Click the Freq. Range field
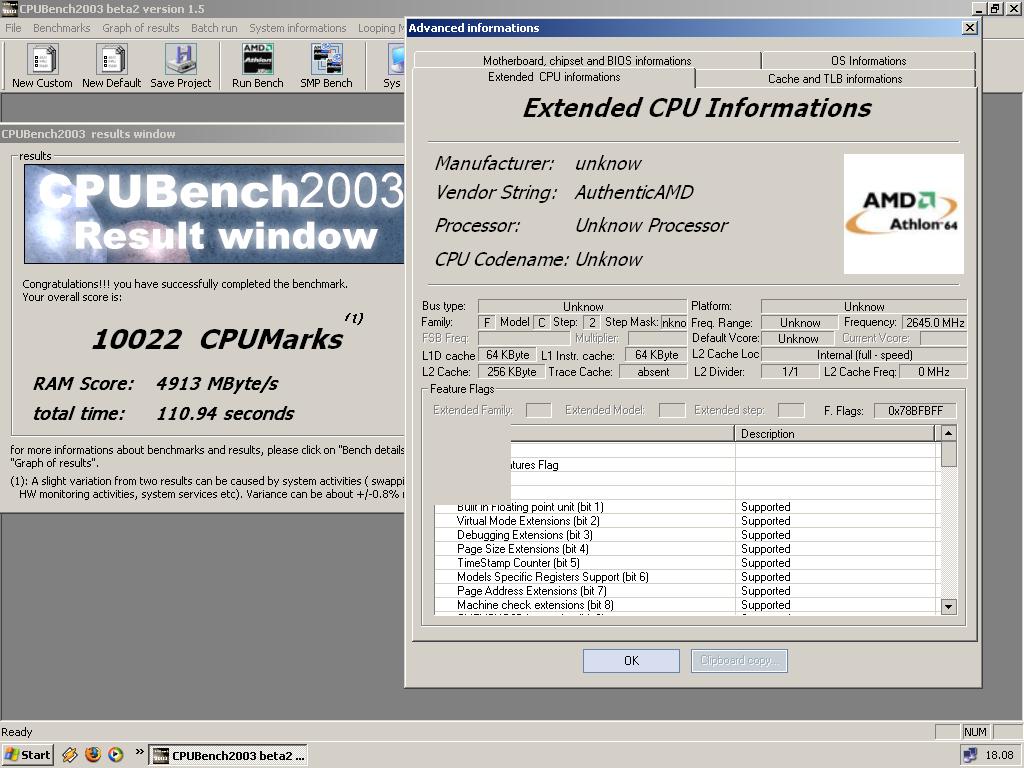The height and width of the screenshot is (768, 1024). click(800, 323)
